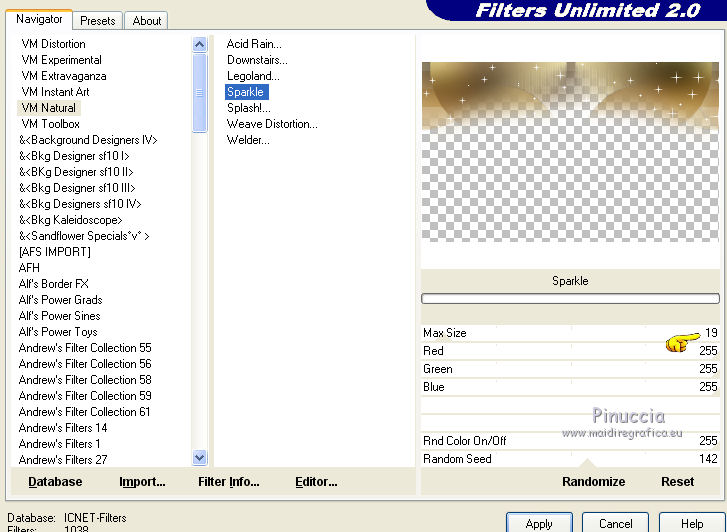This screenshot has height=532, width=727.
Task: Choose the Weave Distortion... filter
Action: click(x=272, y=124)
